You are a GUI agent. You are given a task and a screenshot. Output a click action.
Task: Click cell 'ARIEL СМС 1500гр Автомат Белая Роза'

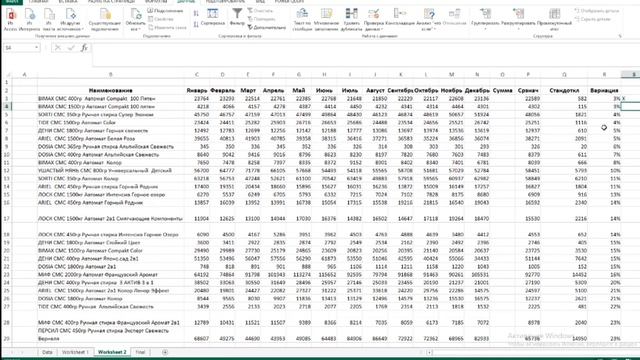click(111, 138)
